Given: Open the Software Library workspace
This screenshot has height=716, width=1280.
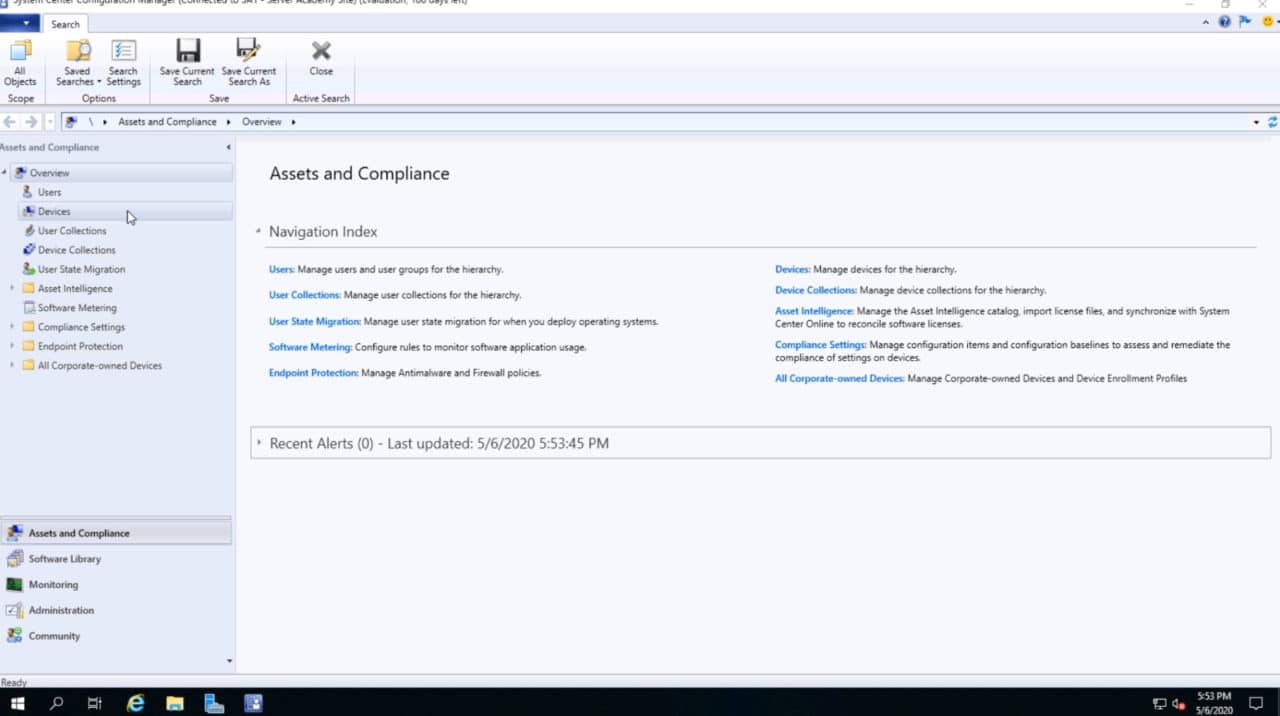Looking at the screenshot, I should (64, 559).
